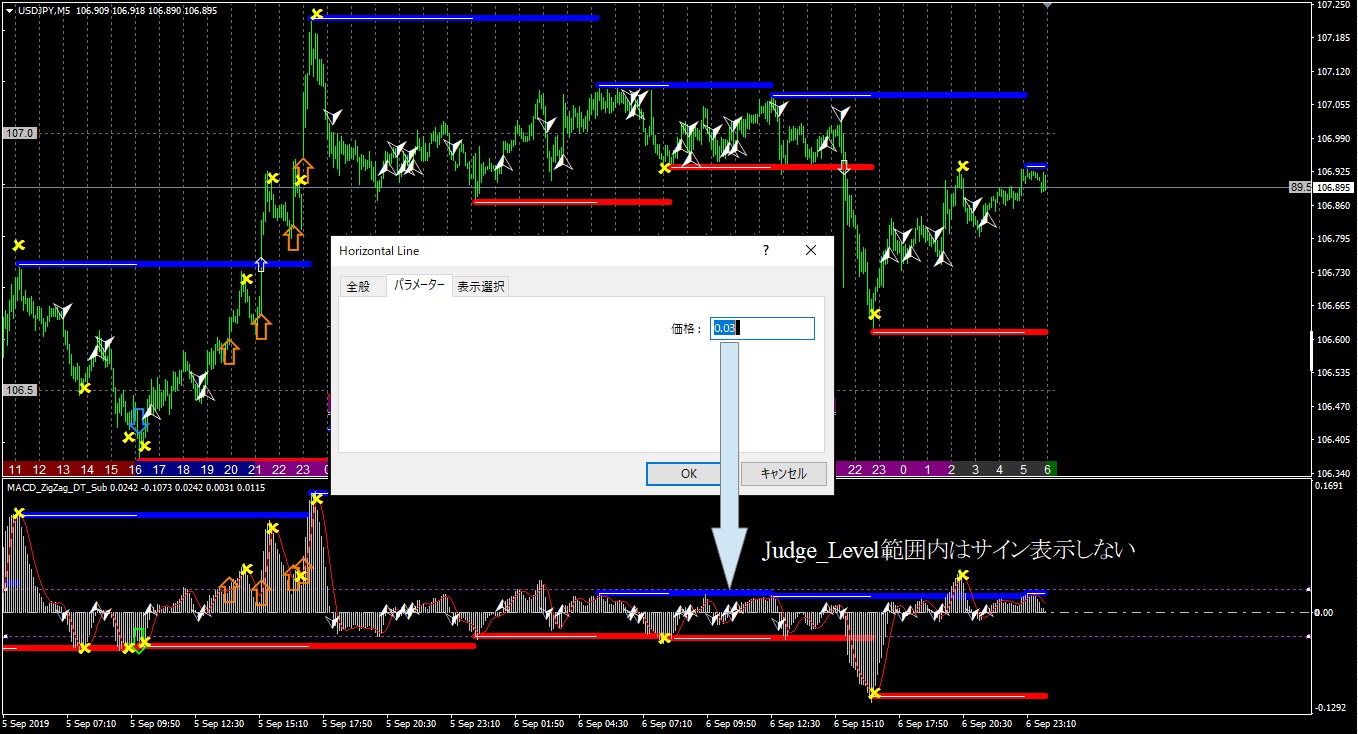This screenshot has height=734, width=1358.
Task: Click the 5 Sep 17:50 time label
Action: click(x=346, y=724)
